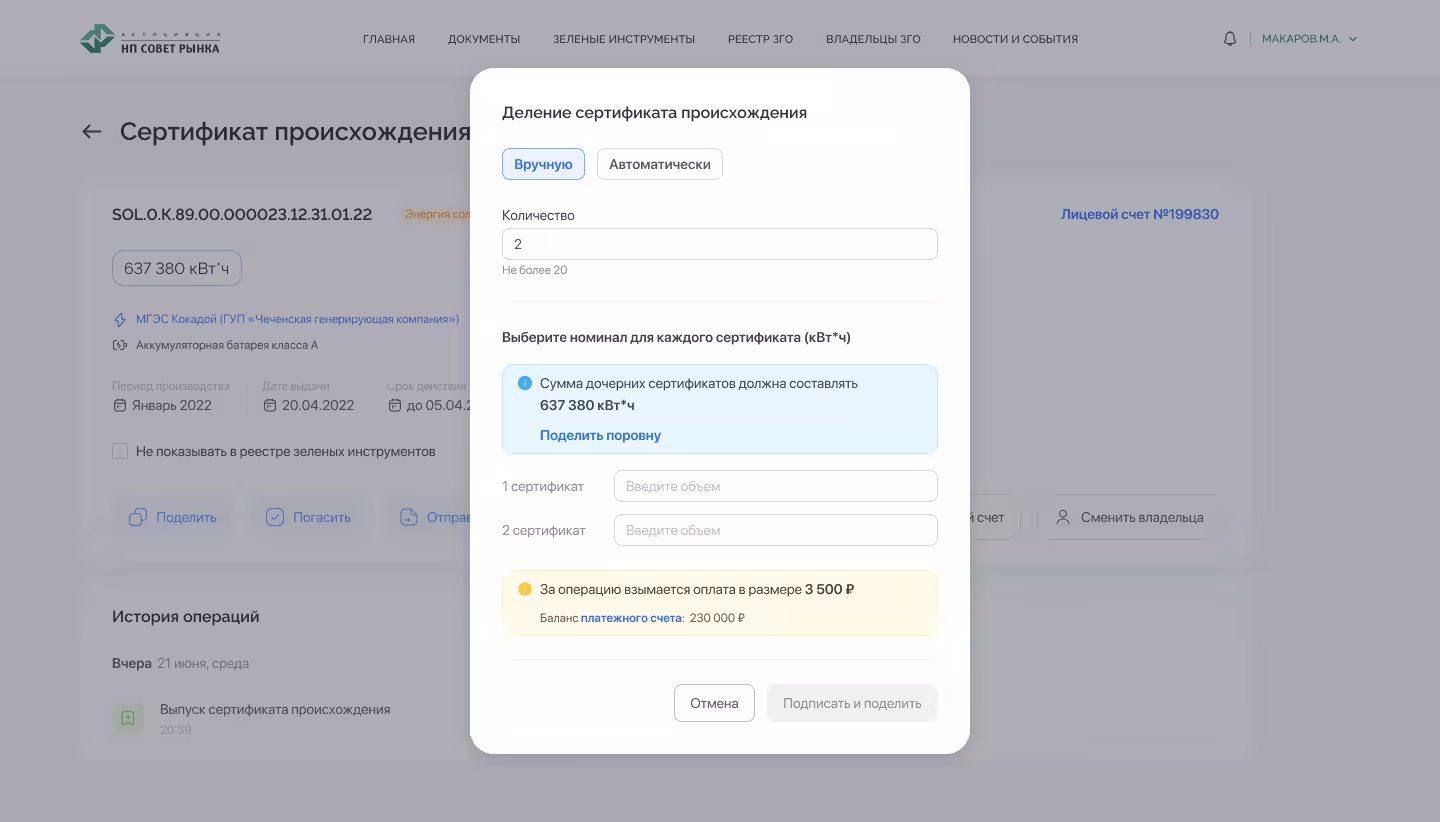Screen dimensions: 1440x822
Task: Open the ДОКУМЕНТЫ menu item
Action: [x=484, y=39]
